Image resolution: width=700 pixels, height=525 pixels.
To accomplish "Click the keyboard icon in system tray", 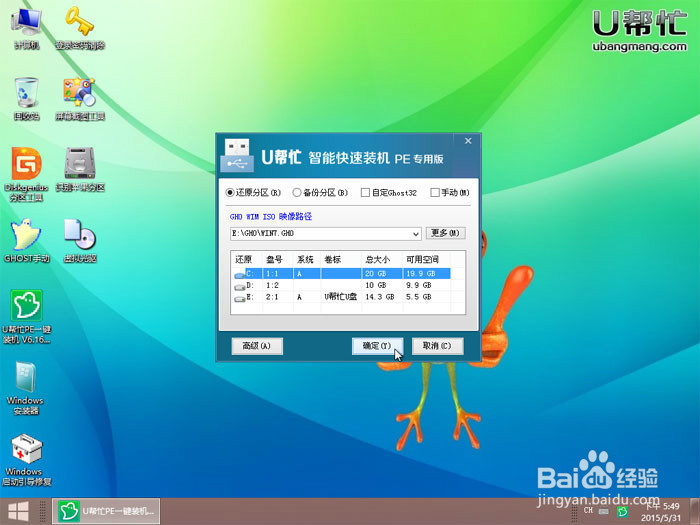I will click(x=604, y=511).
